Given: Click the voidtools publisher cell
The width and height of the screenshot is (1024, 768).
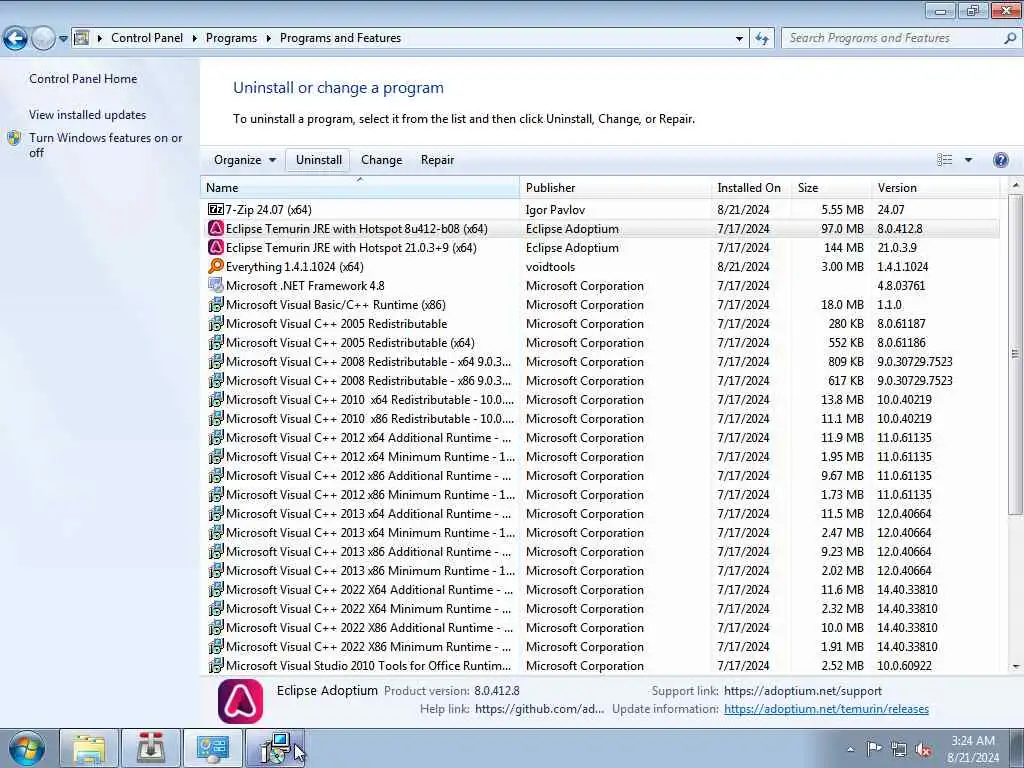Looking at the screenshot, I should pos(551,266).
